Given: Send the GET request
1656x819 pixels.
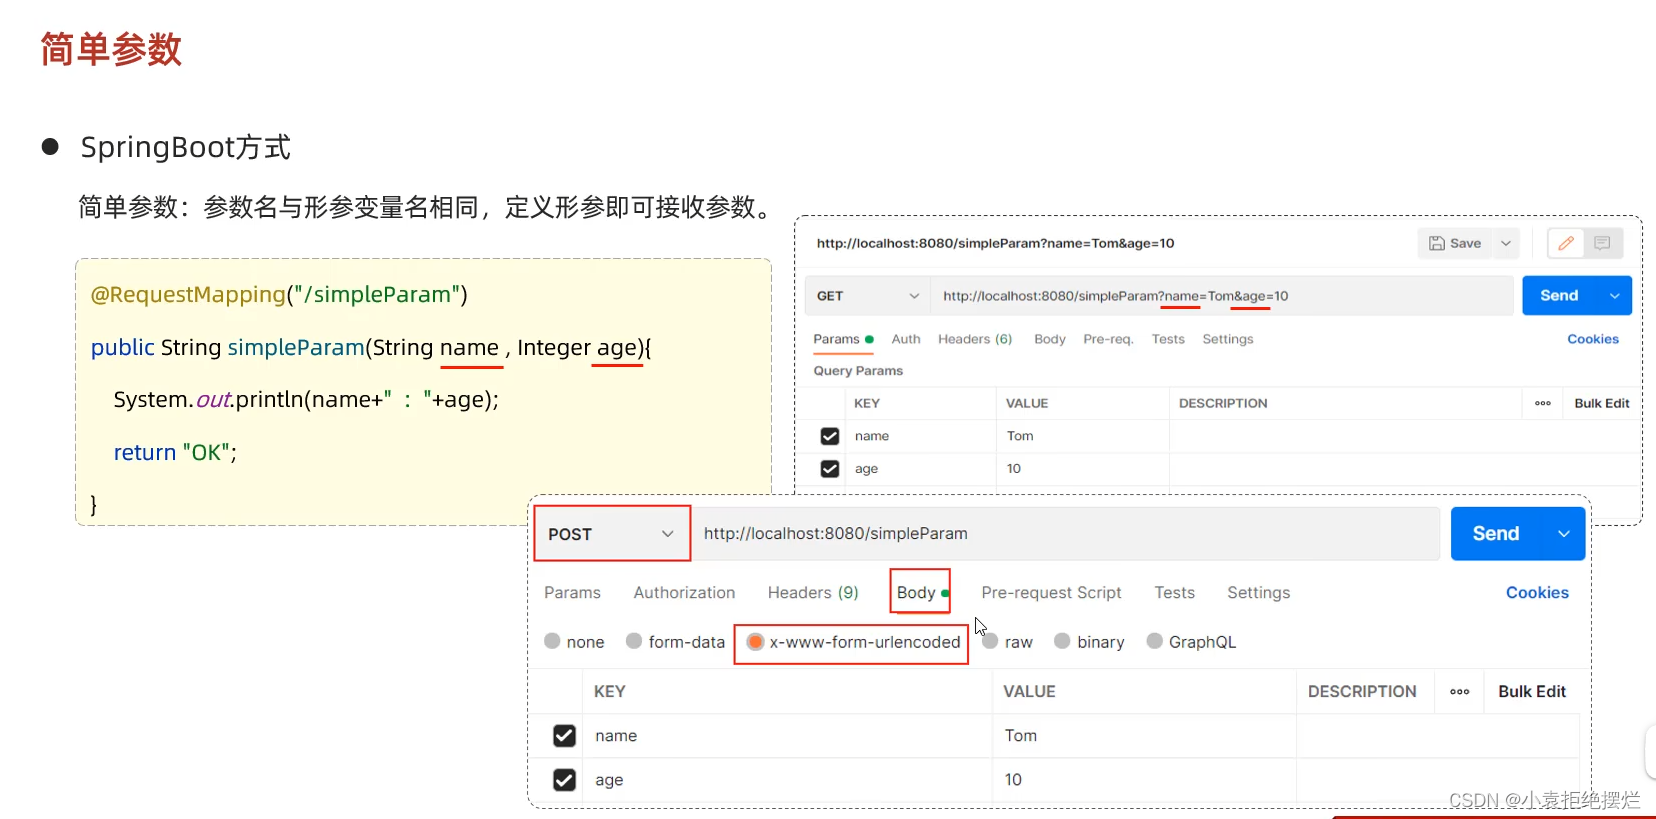Looking at the screenshot, I should pyautogui.click(x=1559, y=296).
